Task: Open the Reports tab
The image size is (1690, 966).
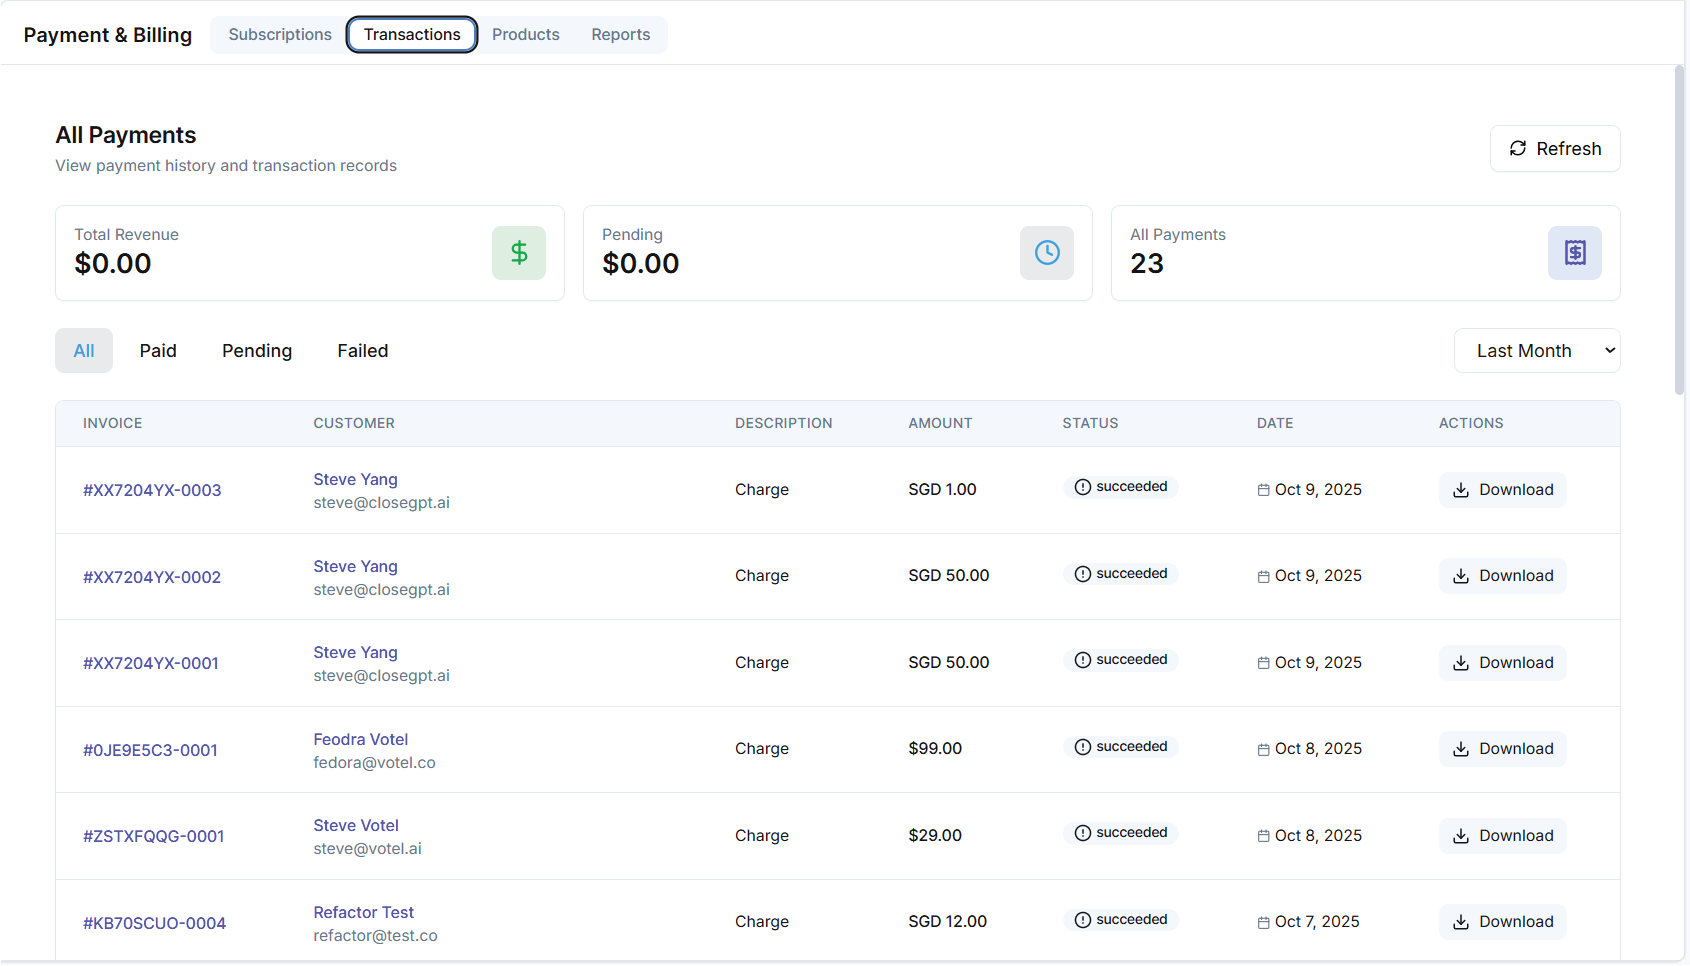Action: click(620, 35)
